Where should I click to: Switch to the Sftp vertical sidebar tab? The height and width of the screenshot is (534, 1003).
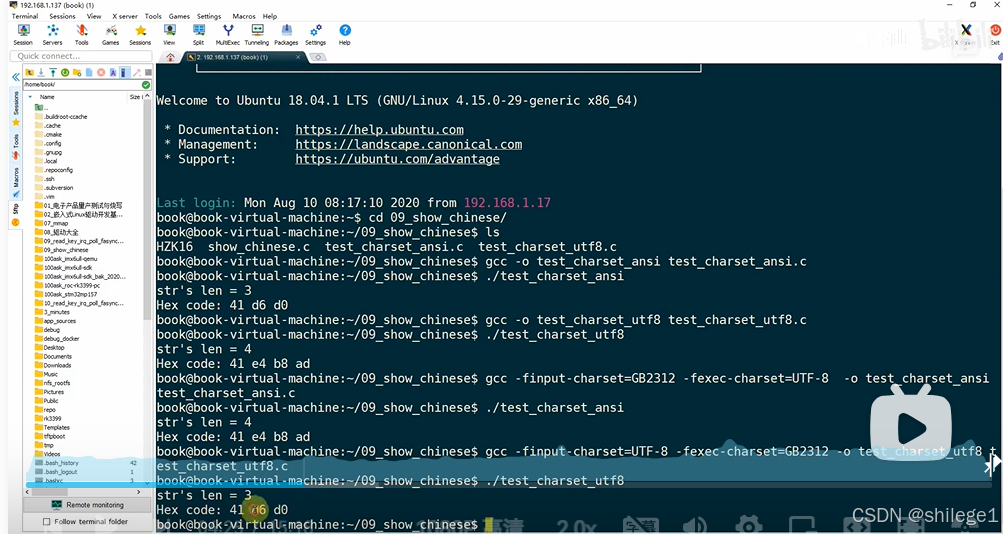(x=16, y=214)
